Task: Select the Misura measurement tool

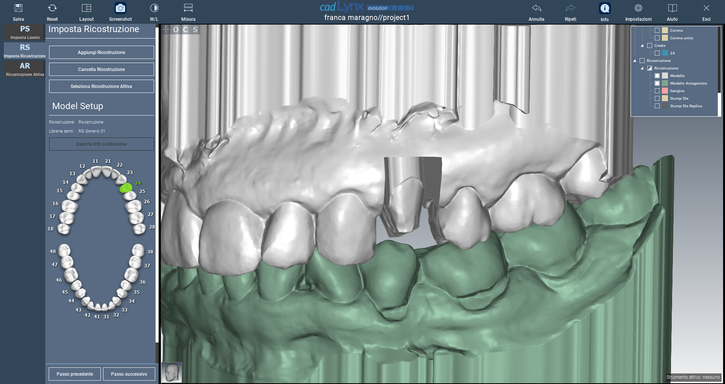Action: click(x=188, y=8)
